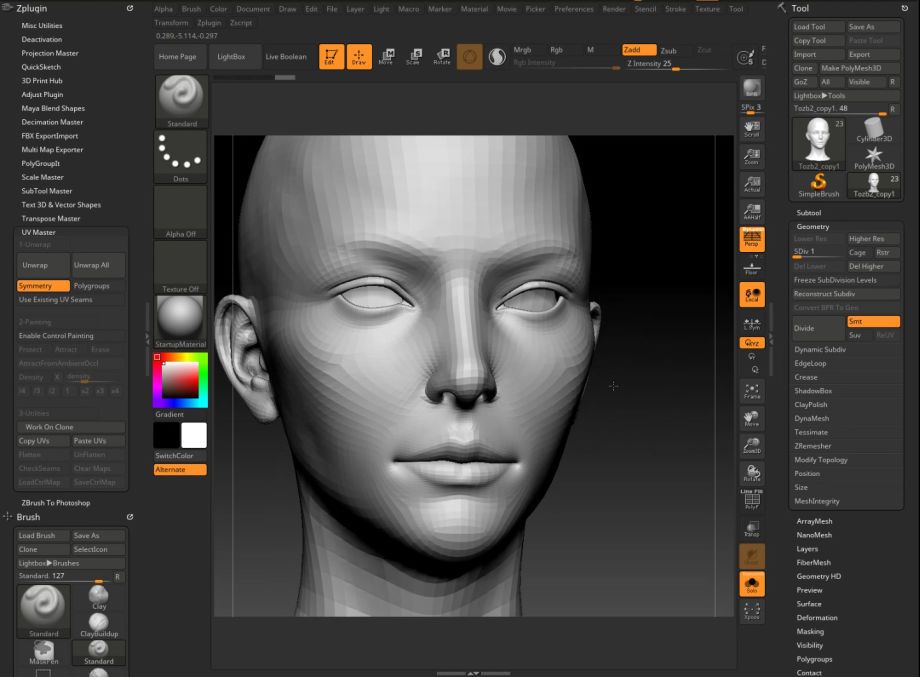Expand the Masking section
Viewport: 920px width, 677px height.
[x=810, y=632]
